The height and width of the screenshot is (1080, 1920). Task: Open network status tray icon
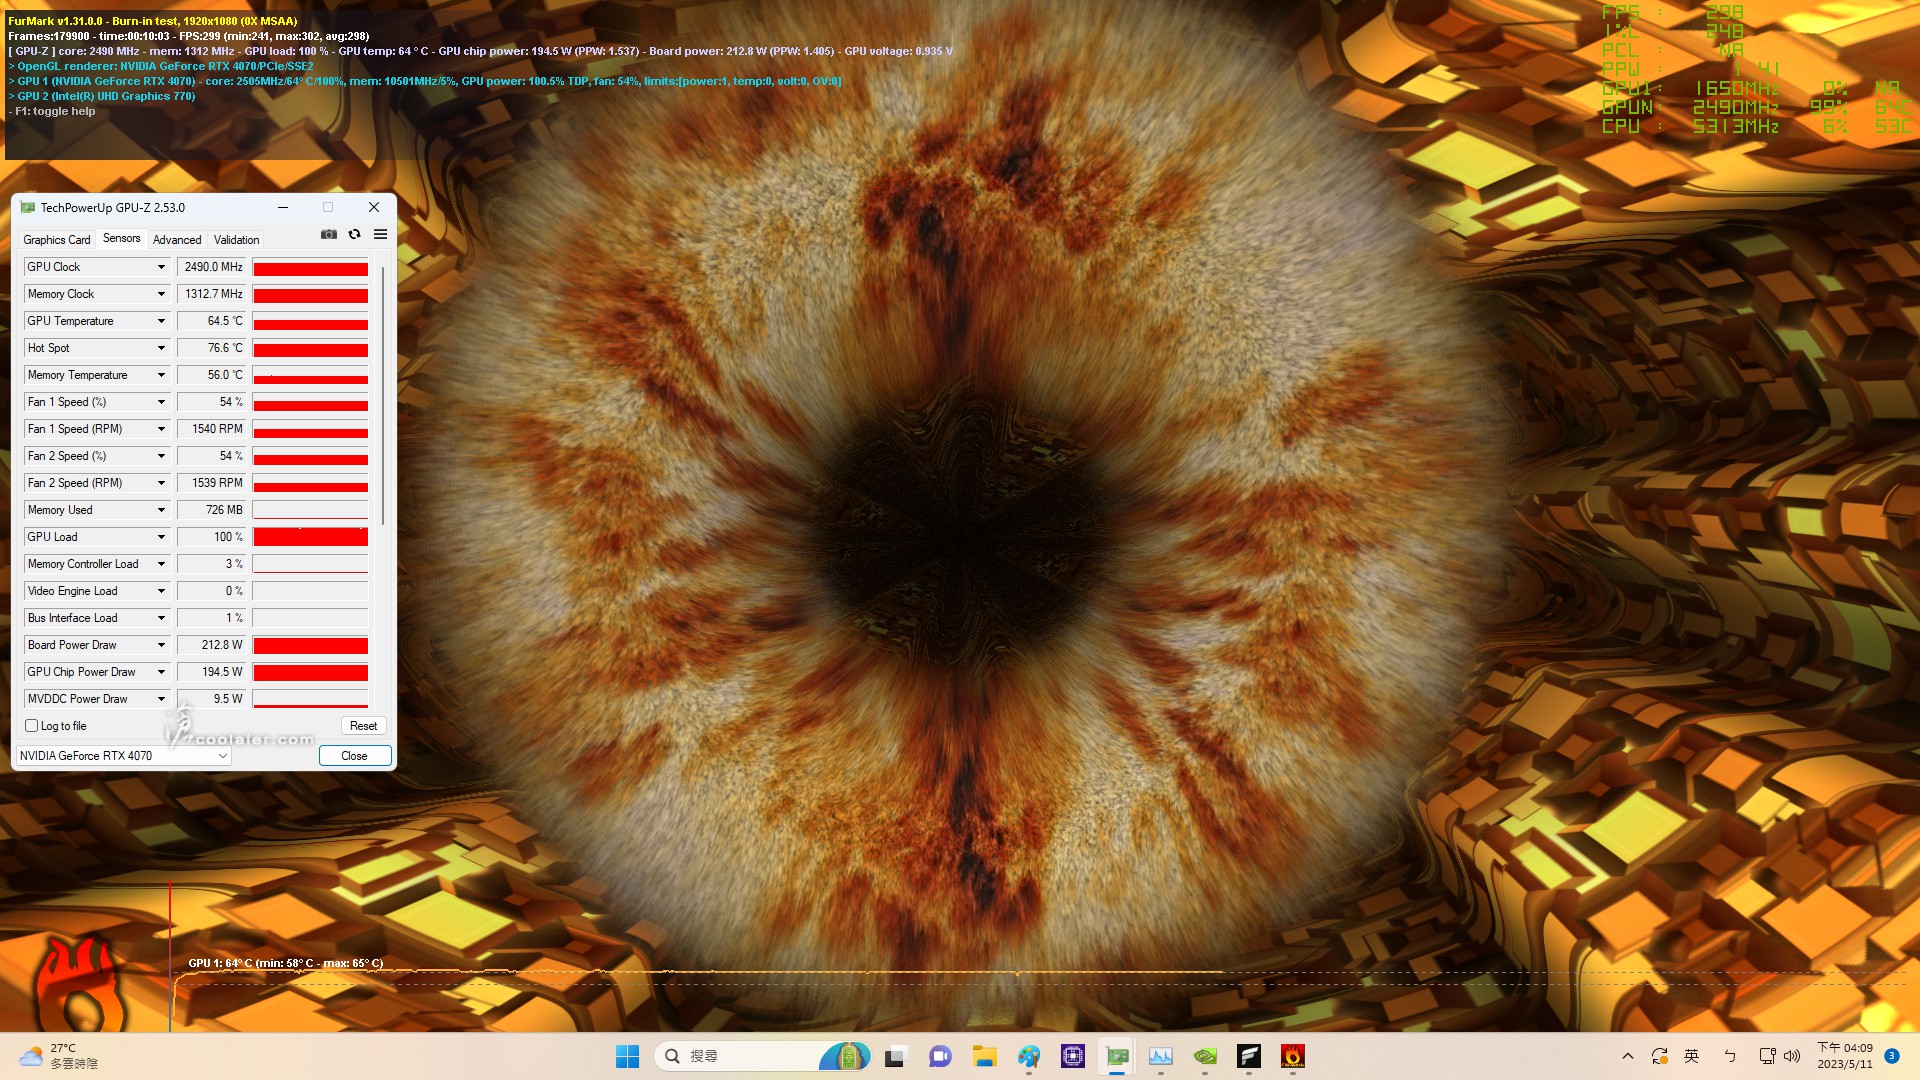click(1767, 1056)
